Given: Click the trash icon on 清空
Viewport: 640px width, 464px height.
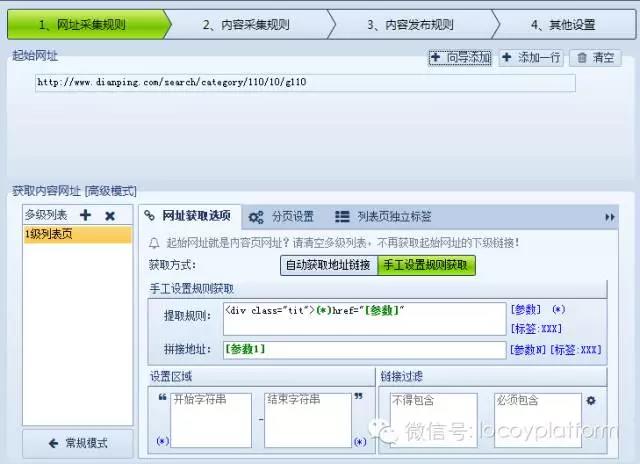Looking at the screenshot, I should click(x=582, y=58).
